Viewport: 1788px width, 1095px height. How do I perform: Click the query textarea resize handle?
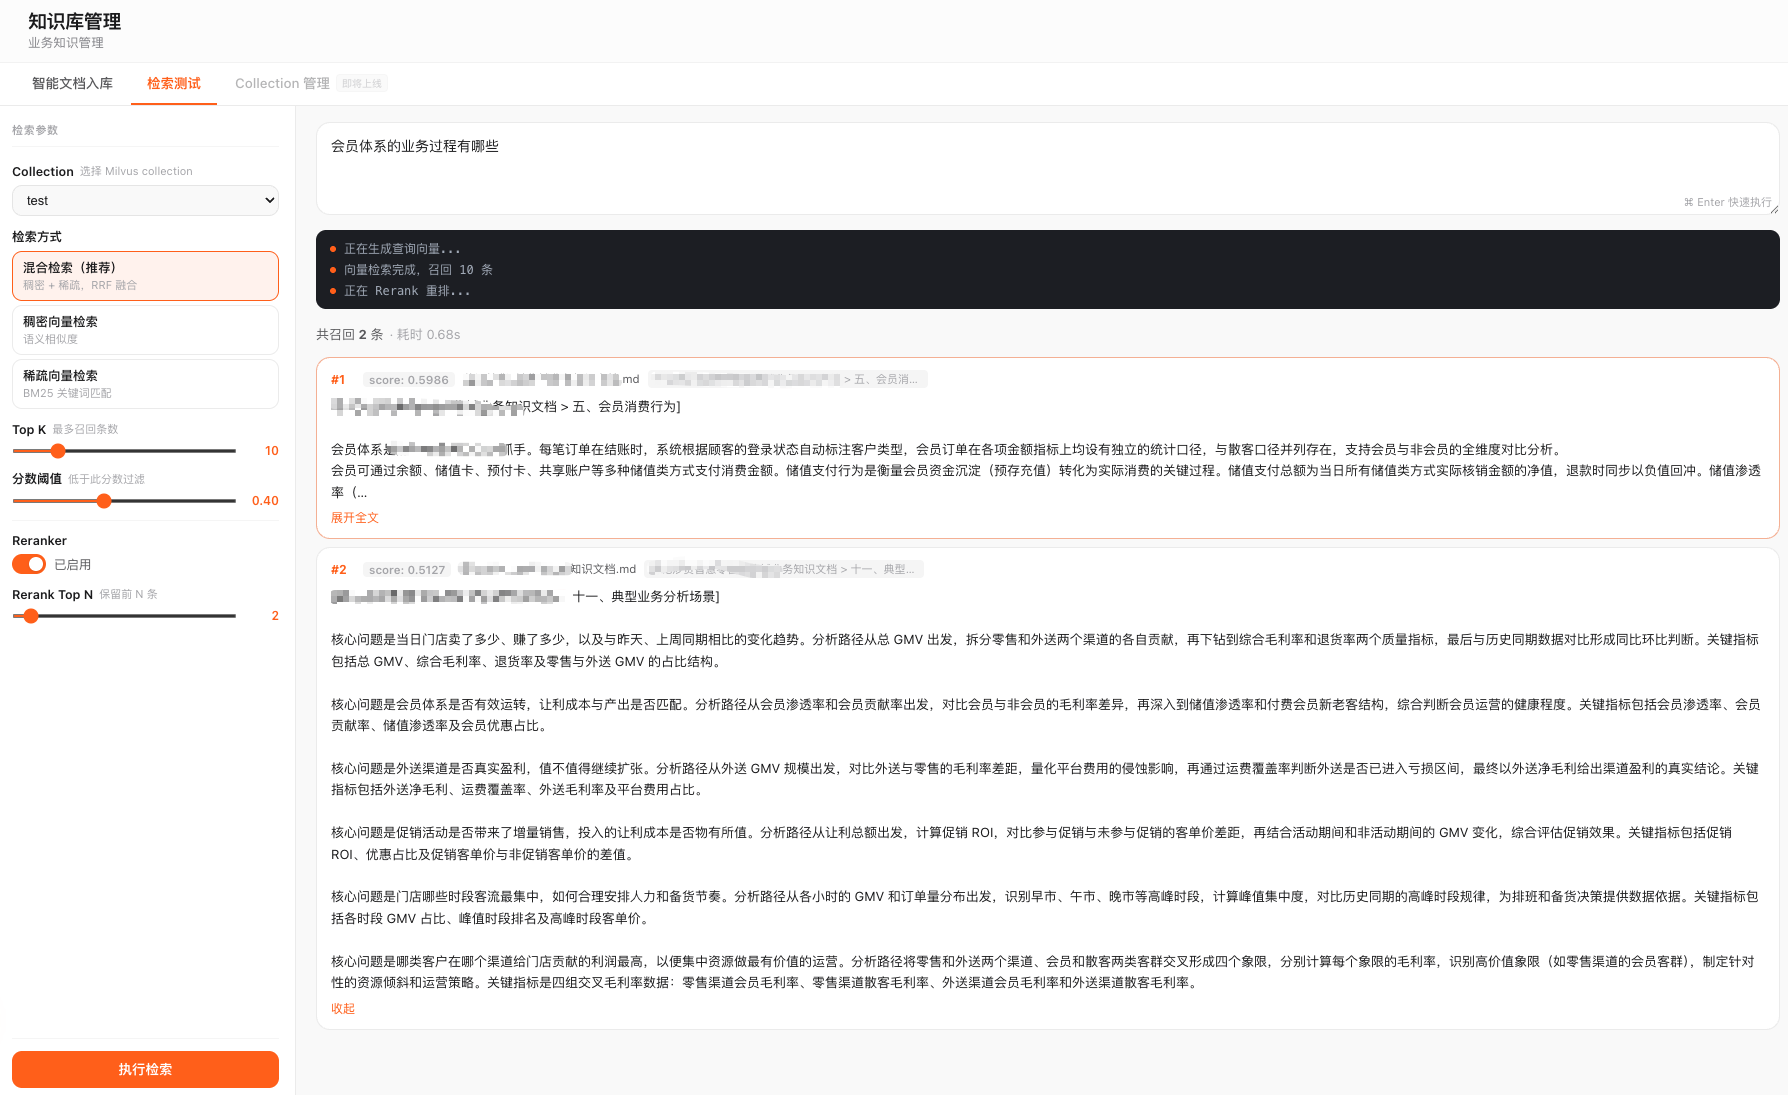click(1774, 208)
